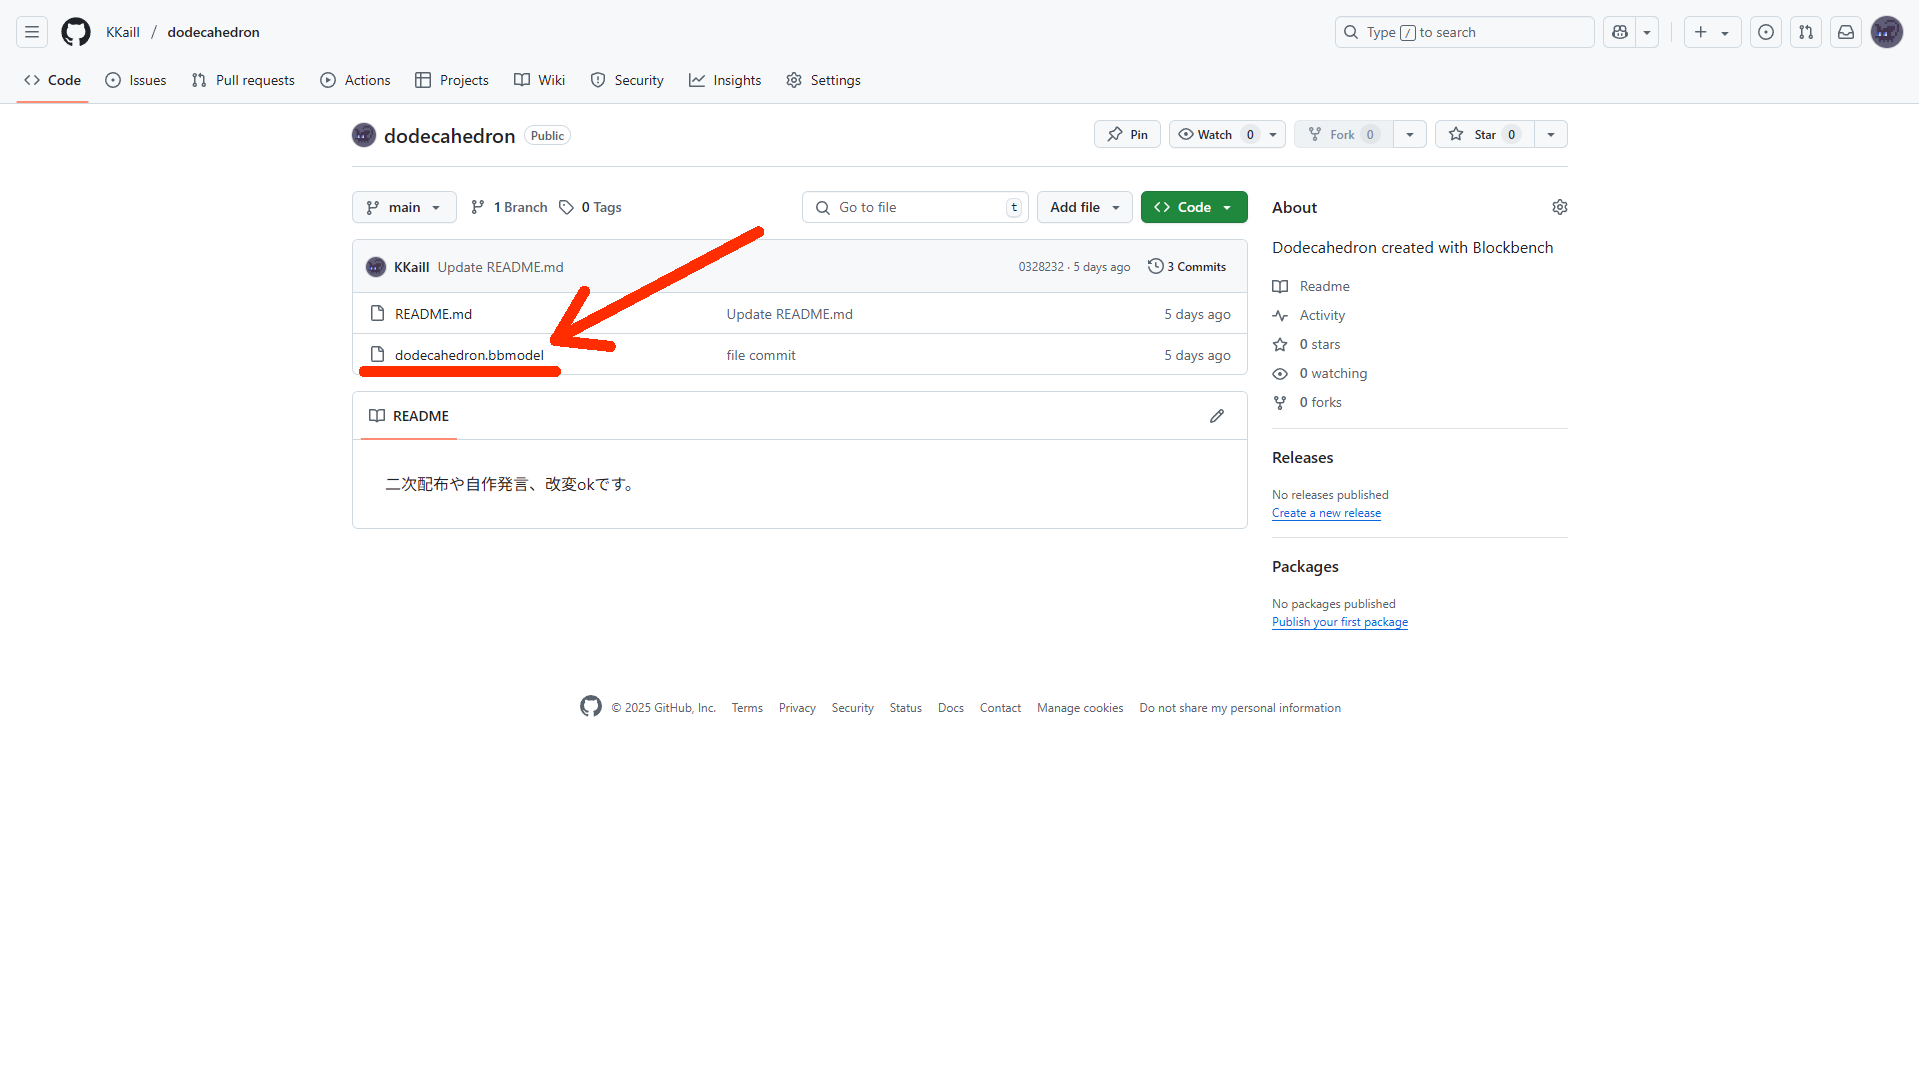Open the issues icon in header

(x=1766, y=32)
